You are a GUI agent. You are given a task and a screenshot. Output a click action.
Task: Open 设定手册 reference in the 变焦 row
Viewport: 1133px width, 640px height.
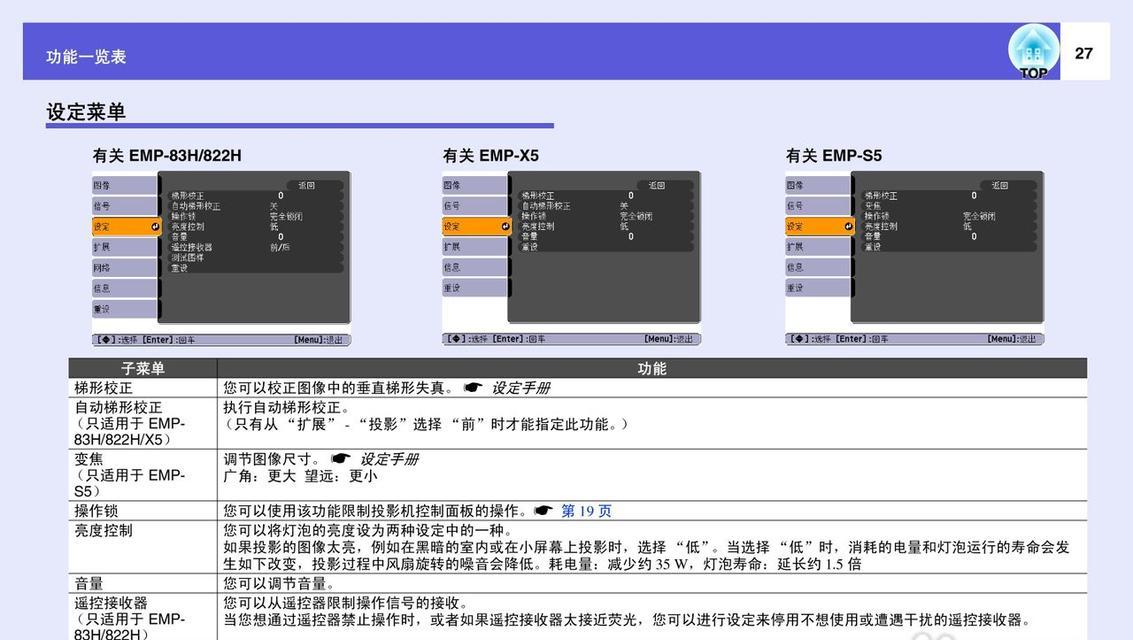pos(389,459)
